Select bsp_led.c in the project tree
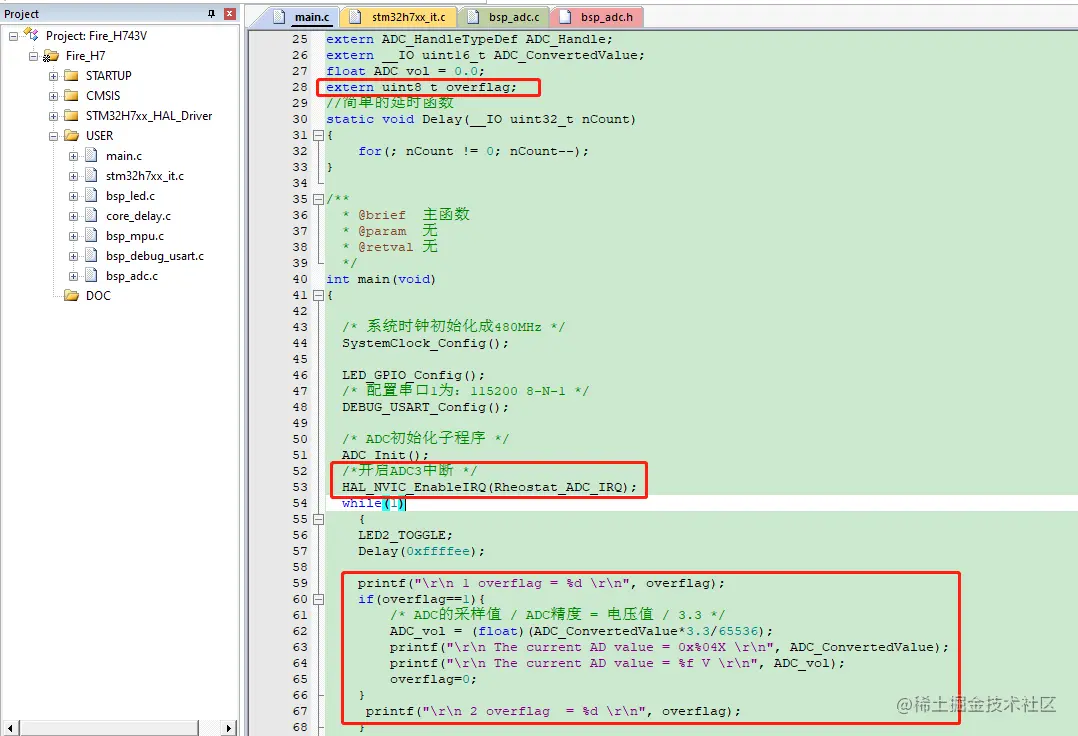This screenshot has height=736, width=1078. click(131, 196)
